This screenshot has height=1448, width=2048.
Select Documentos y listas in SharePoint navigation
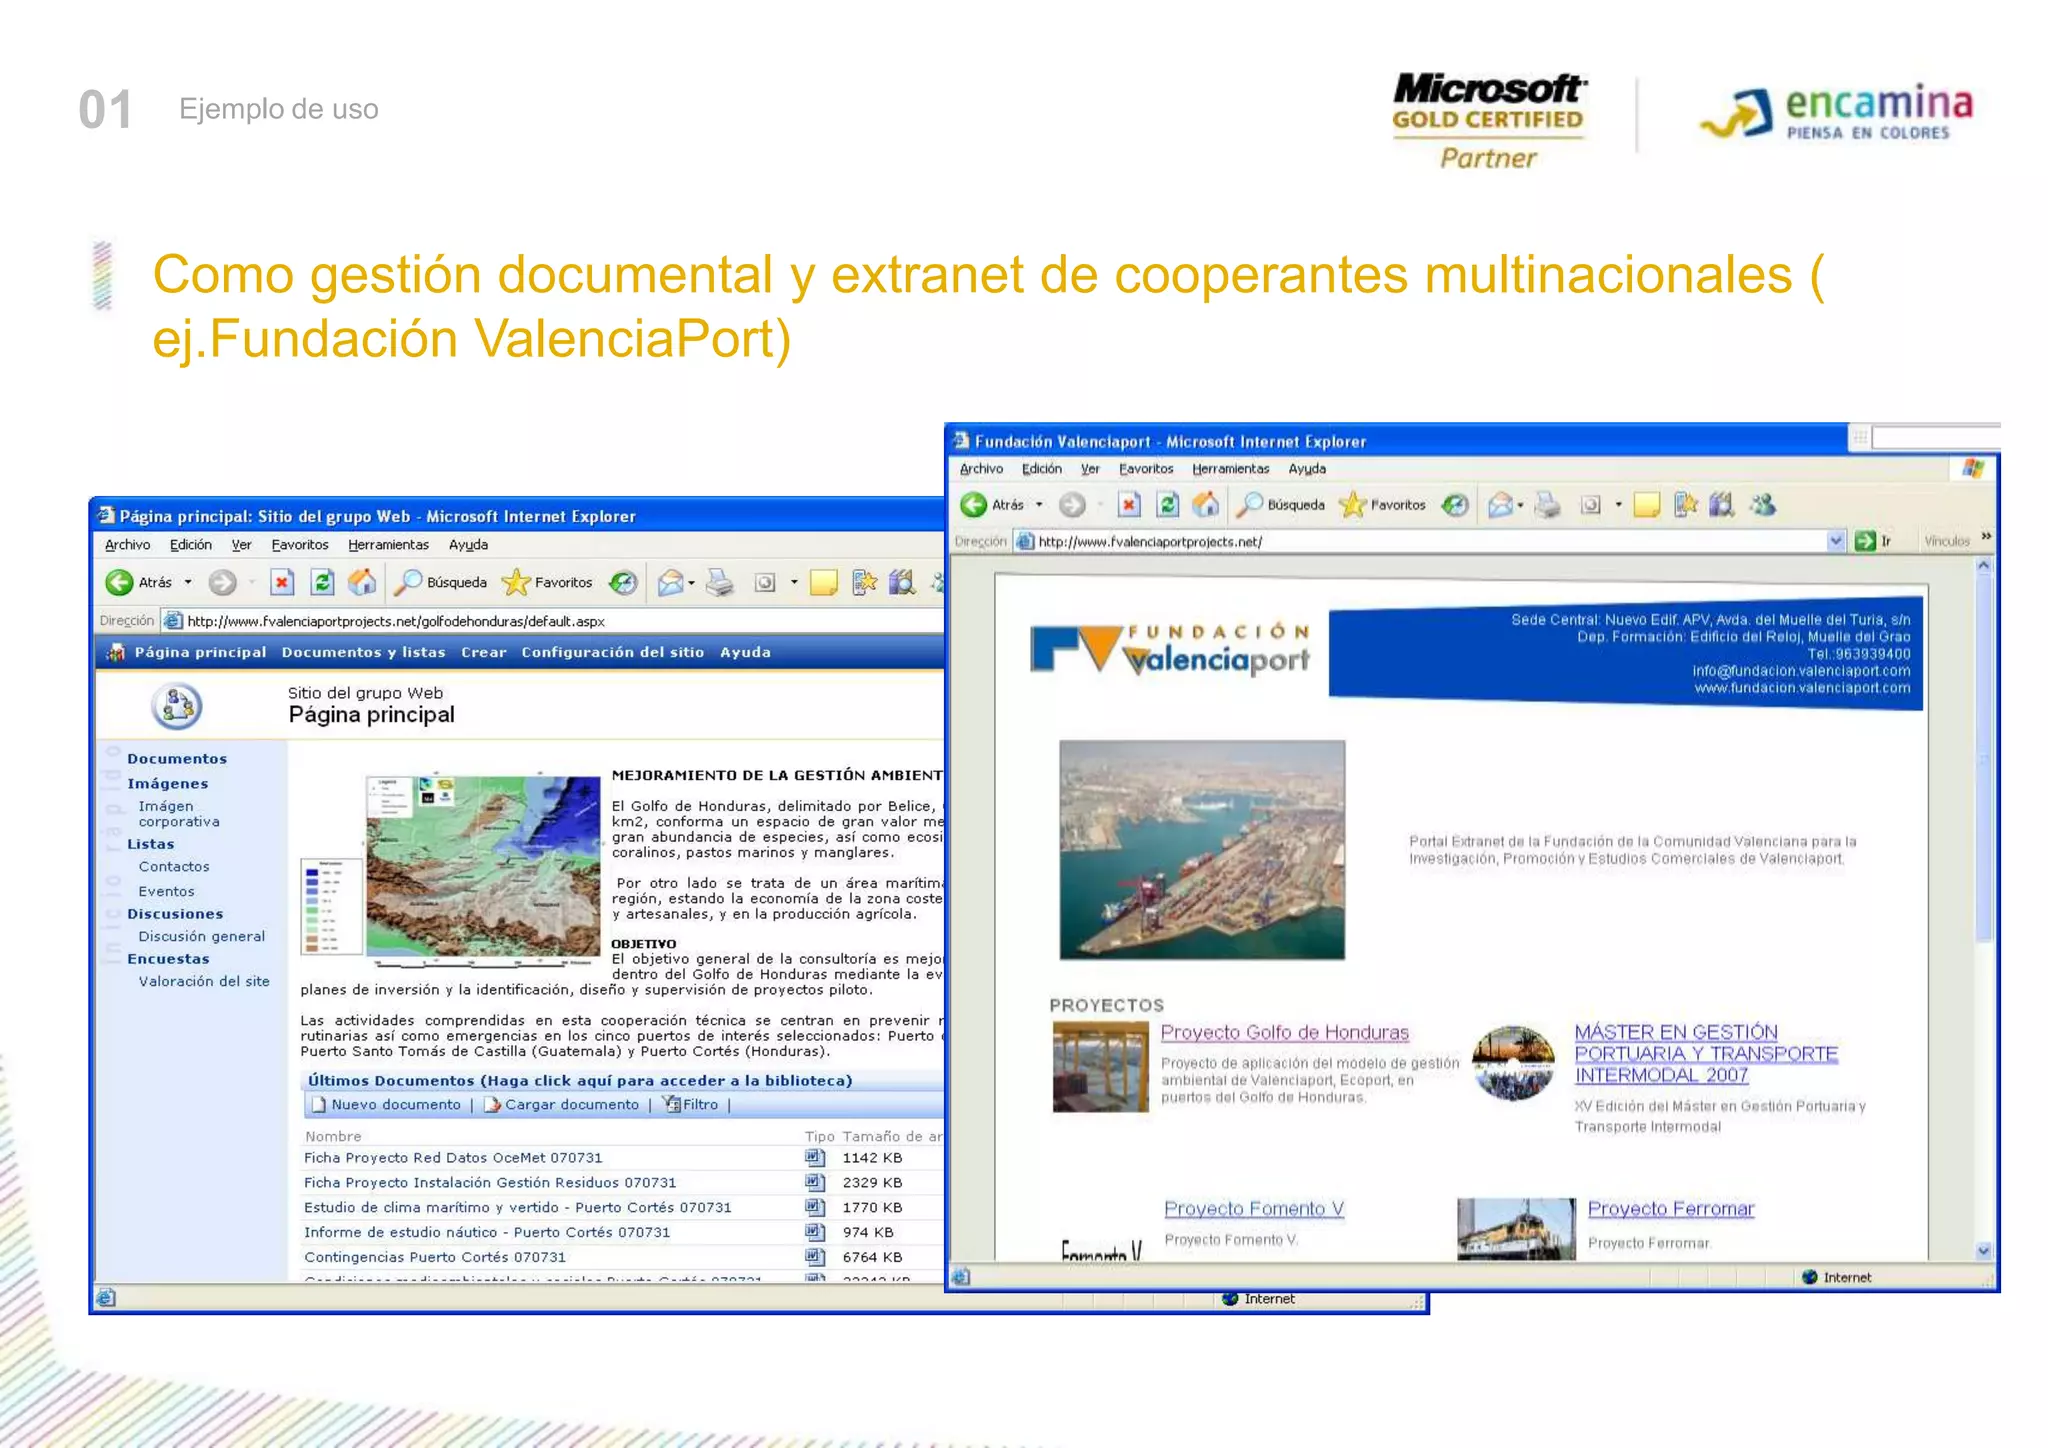point(364,652)
